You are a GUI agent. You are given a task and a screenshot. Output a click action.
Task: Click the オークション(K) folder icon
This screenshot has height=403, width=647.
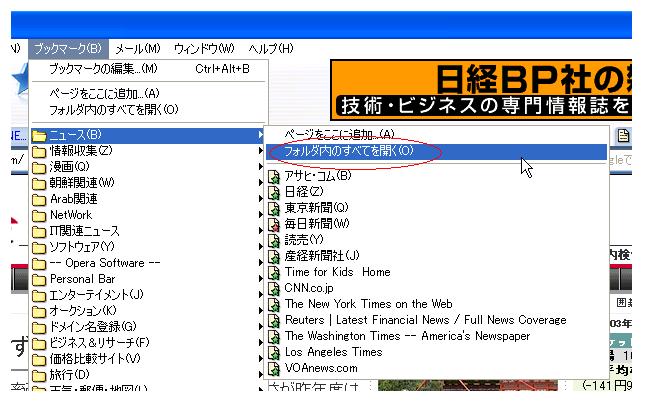39,312
